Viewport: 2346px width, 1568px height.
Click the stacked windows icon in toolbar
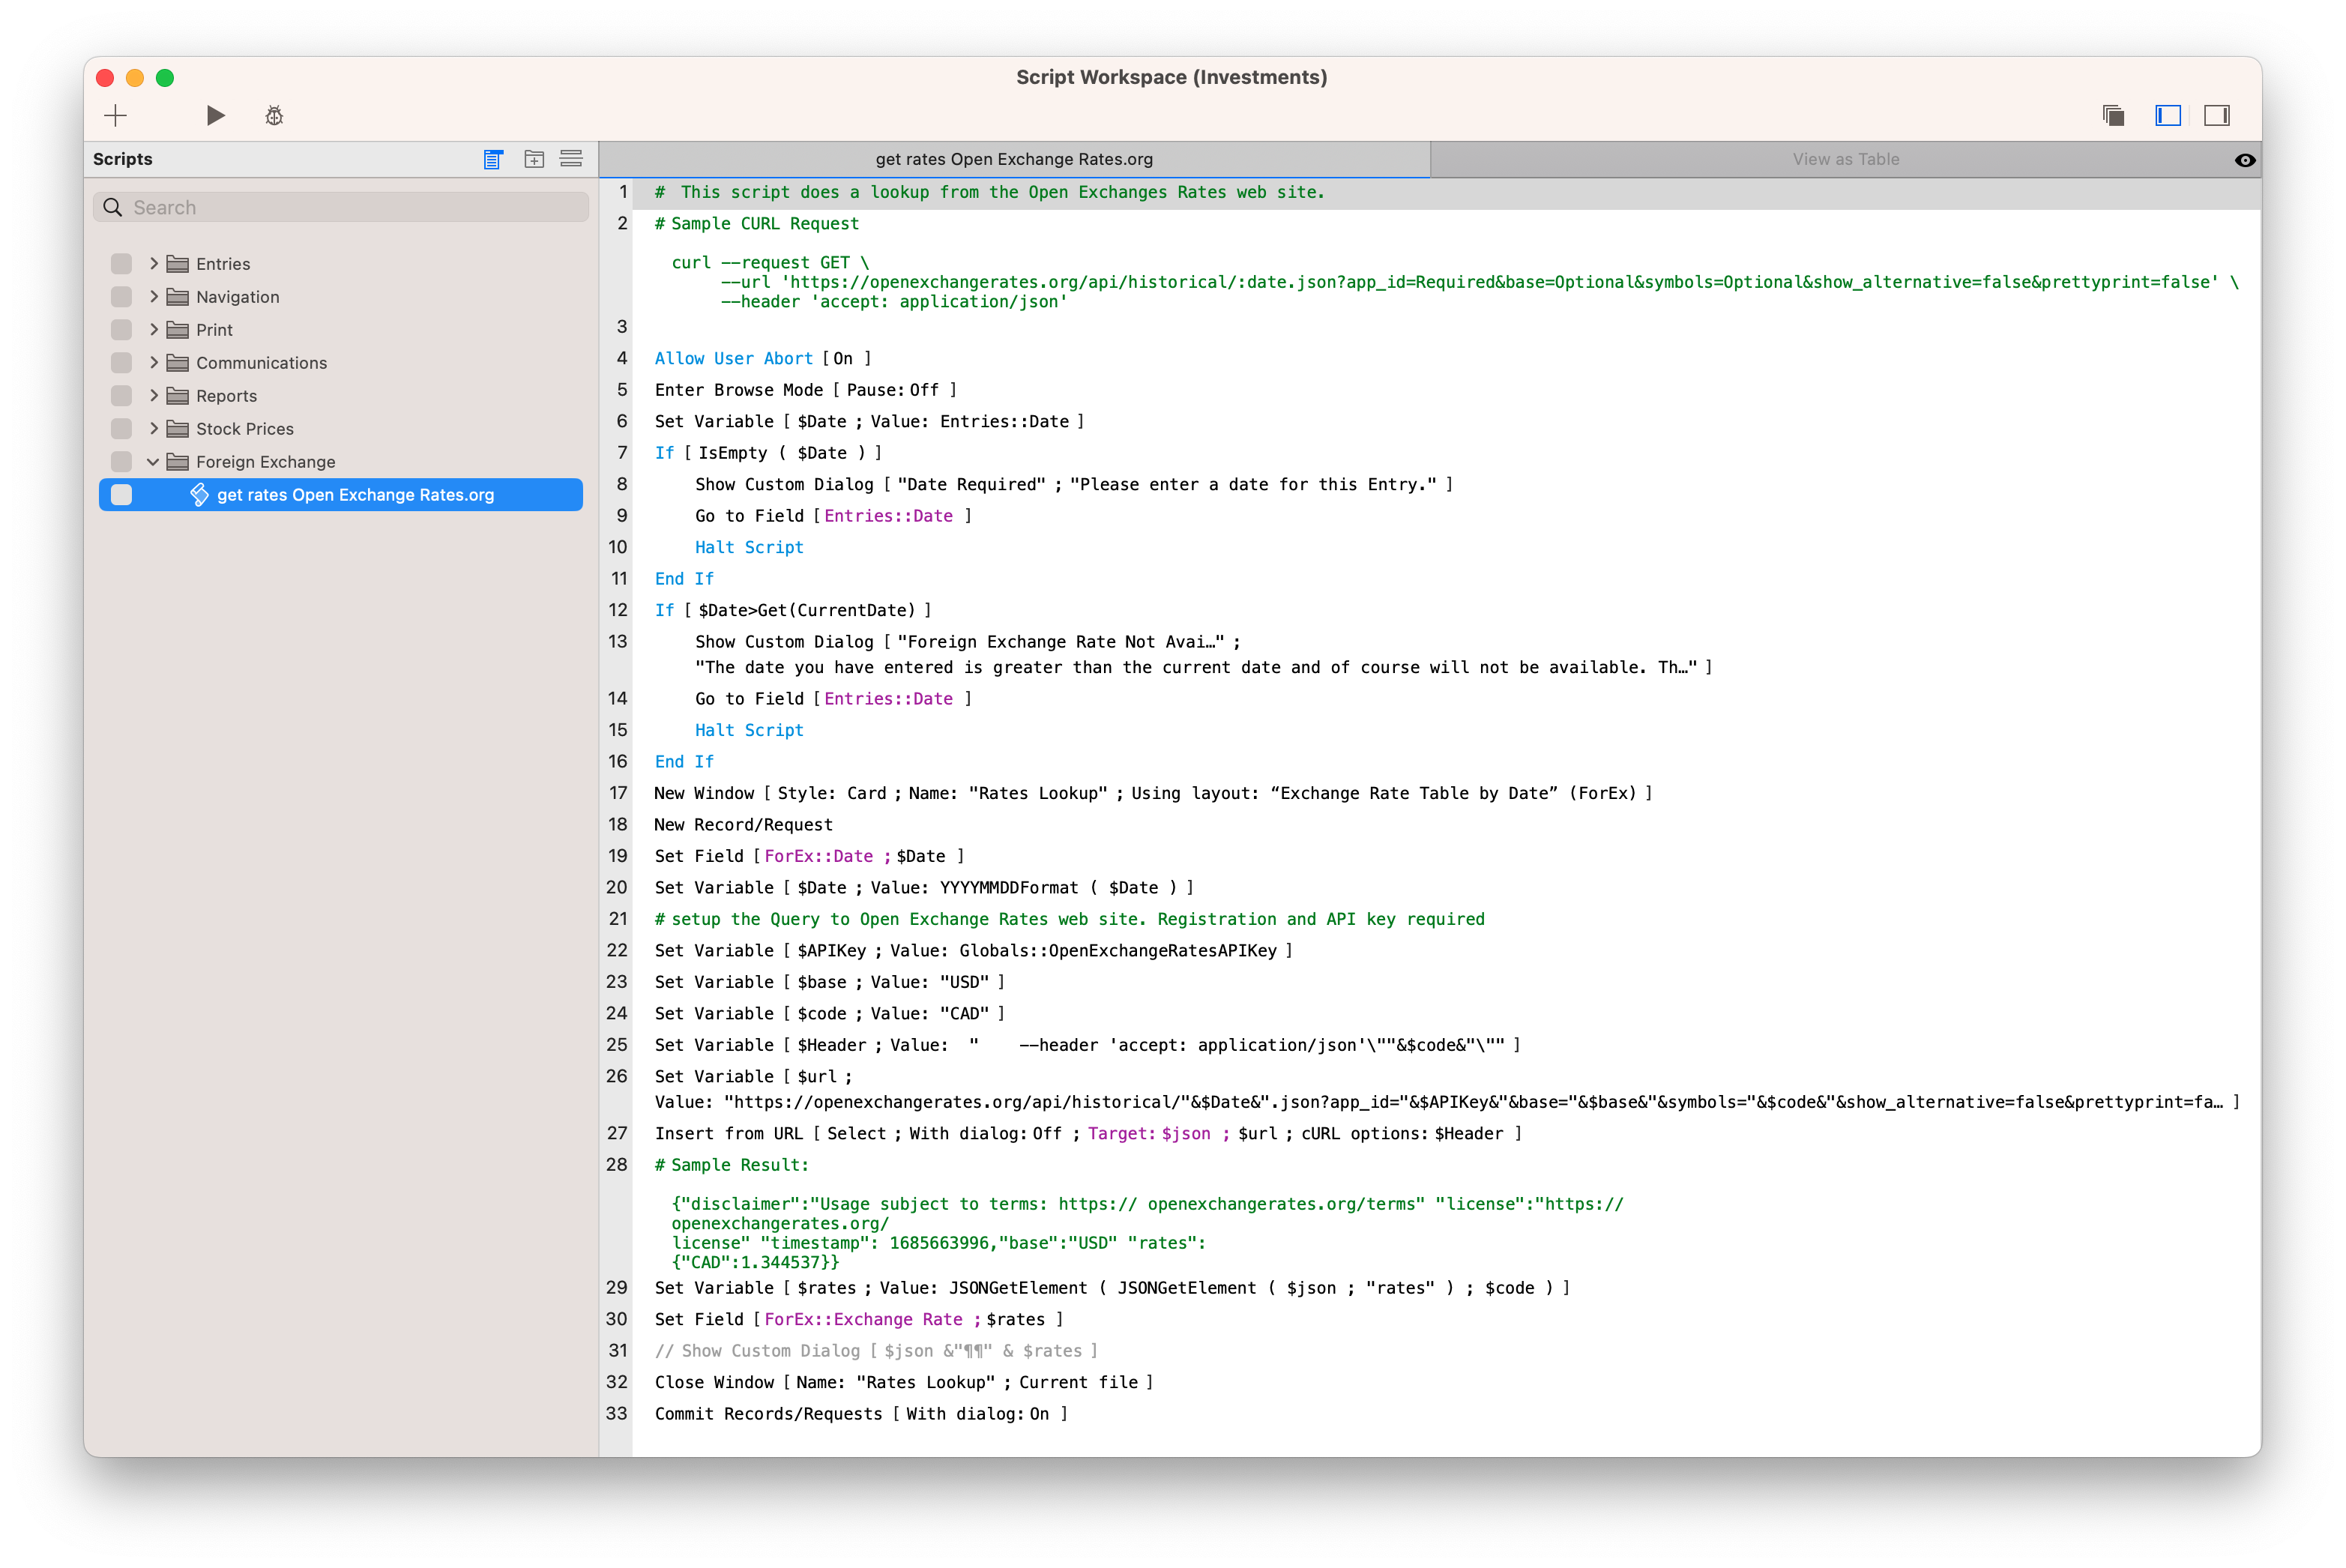2113,116
